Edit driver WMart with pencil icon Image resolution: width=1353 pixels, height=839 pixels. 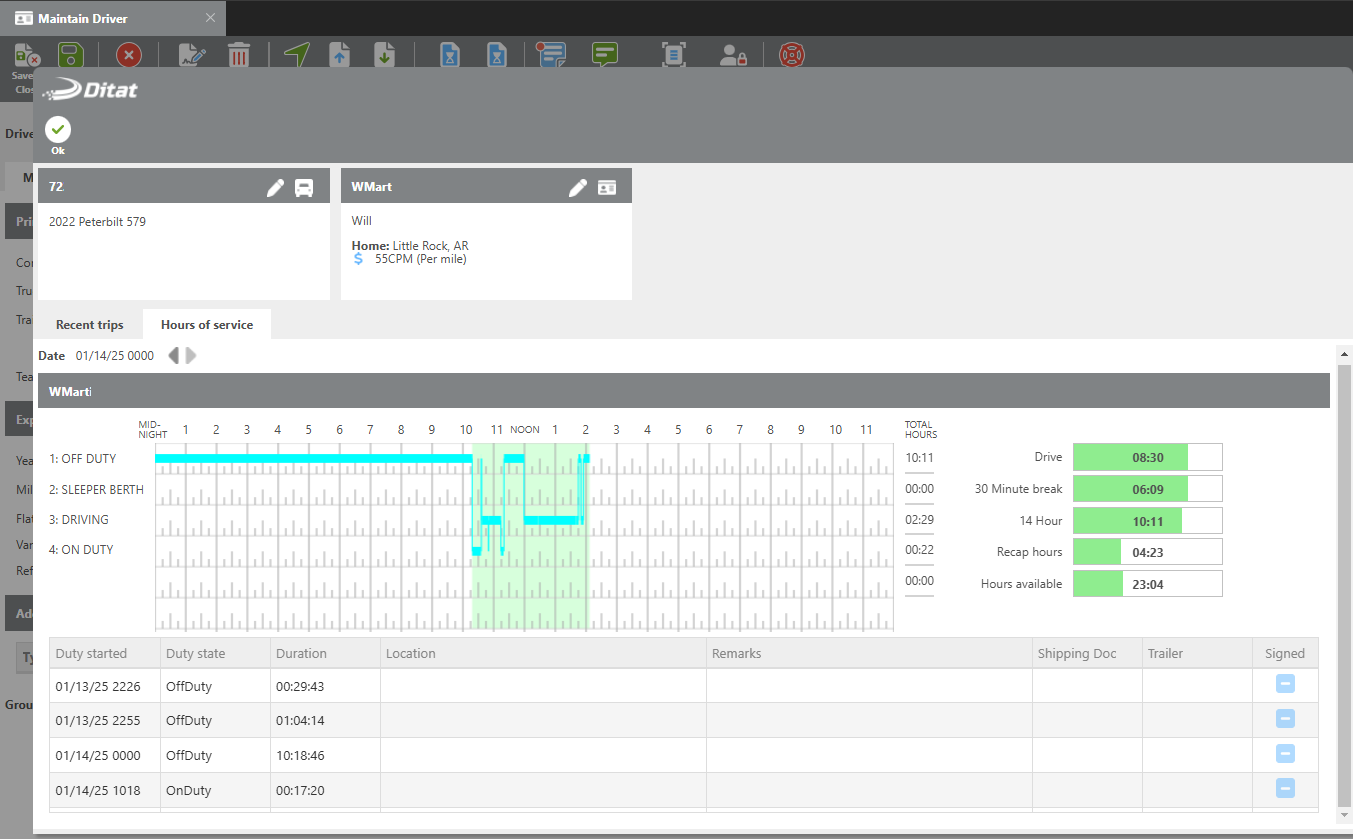(x=578, y=188)
